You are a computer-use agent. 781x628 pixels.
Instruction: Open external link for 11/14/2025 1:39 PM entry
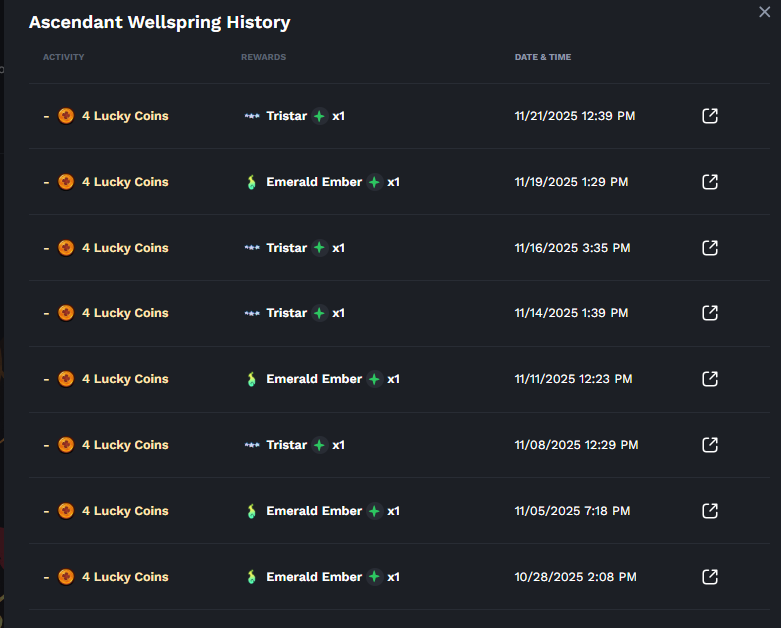click(710, 313)
